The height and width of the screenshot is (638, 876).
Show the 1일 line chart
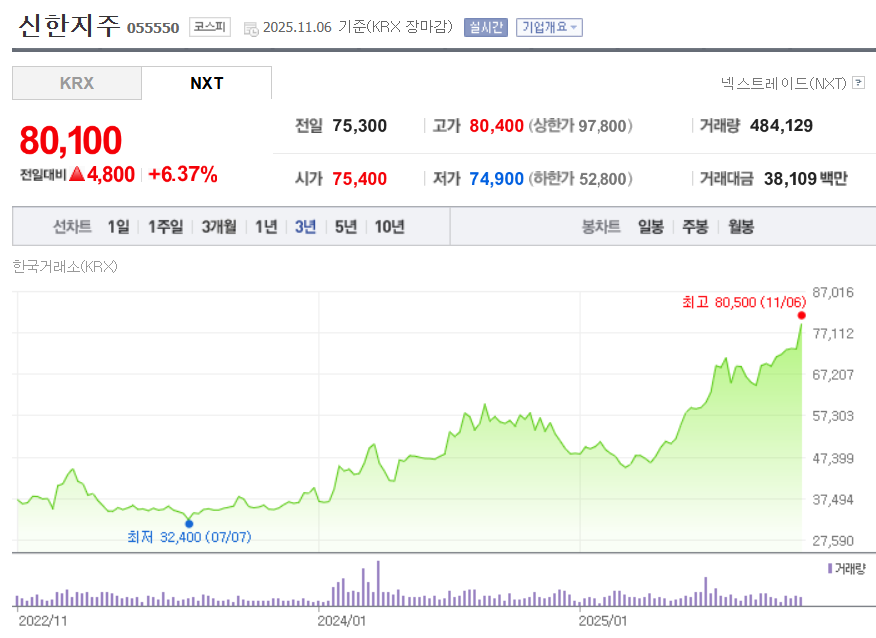point(118,226)
